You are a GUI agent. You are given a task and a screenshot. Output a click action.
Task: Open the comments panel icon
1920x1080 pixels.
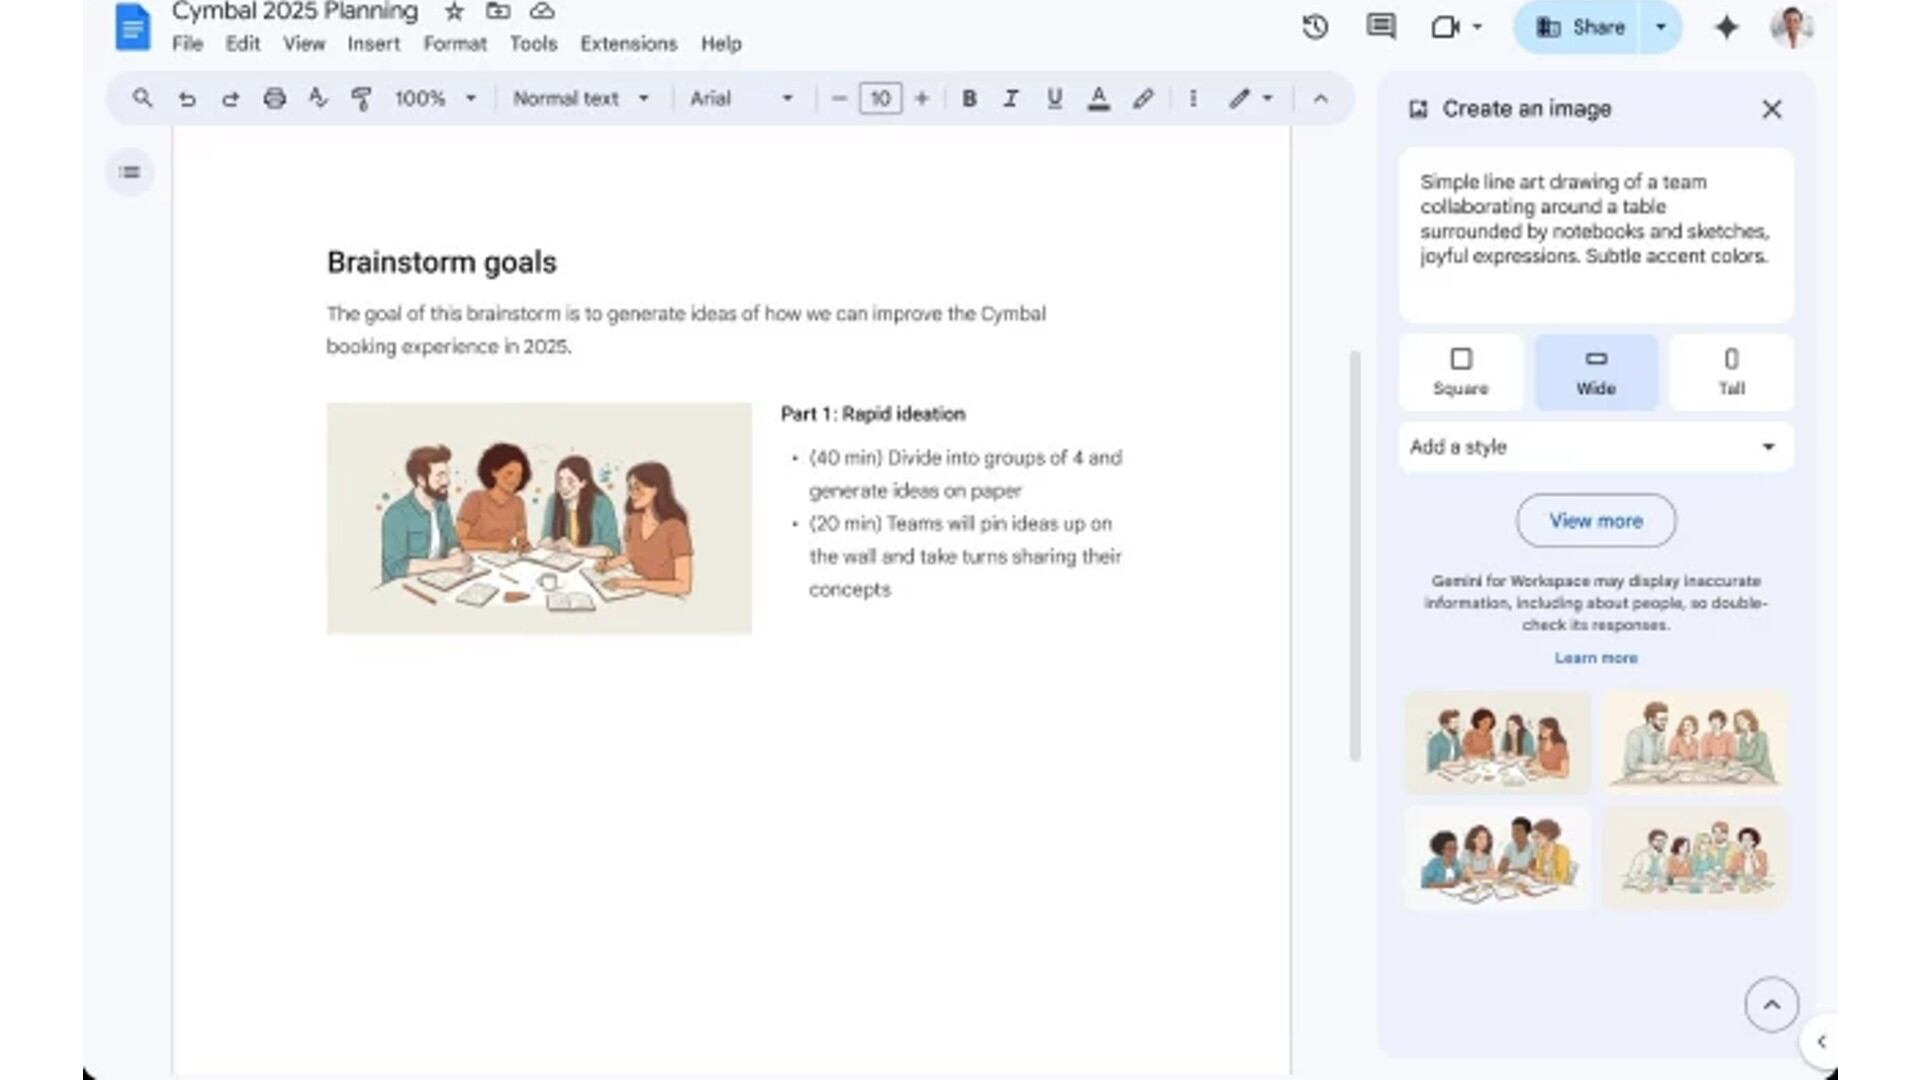[1379, 27]
